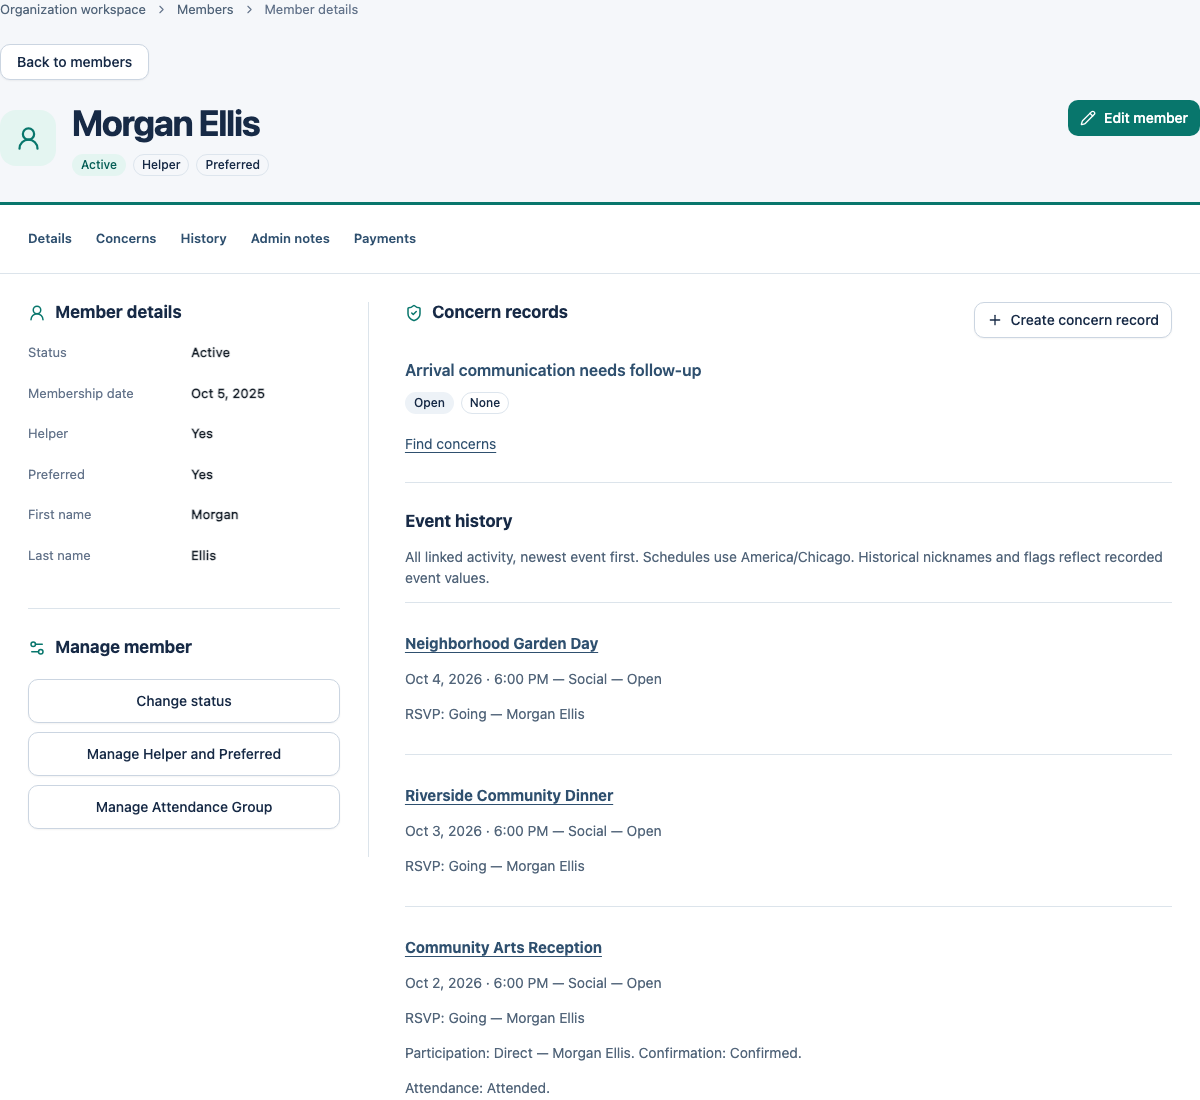Click the 'Membership date' label
1200x1100 pixels.
81,394
